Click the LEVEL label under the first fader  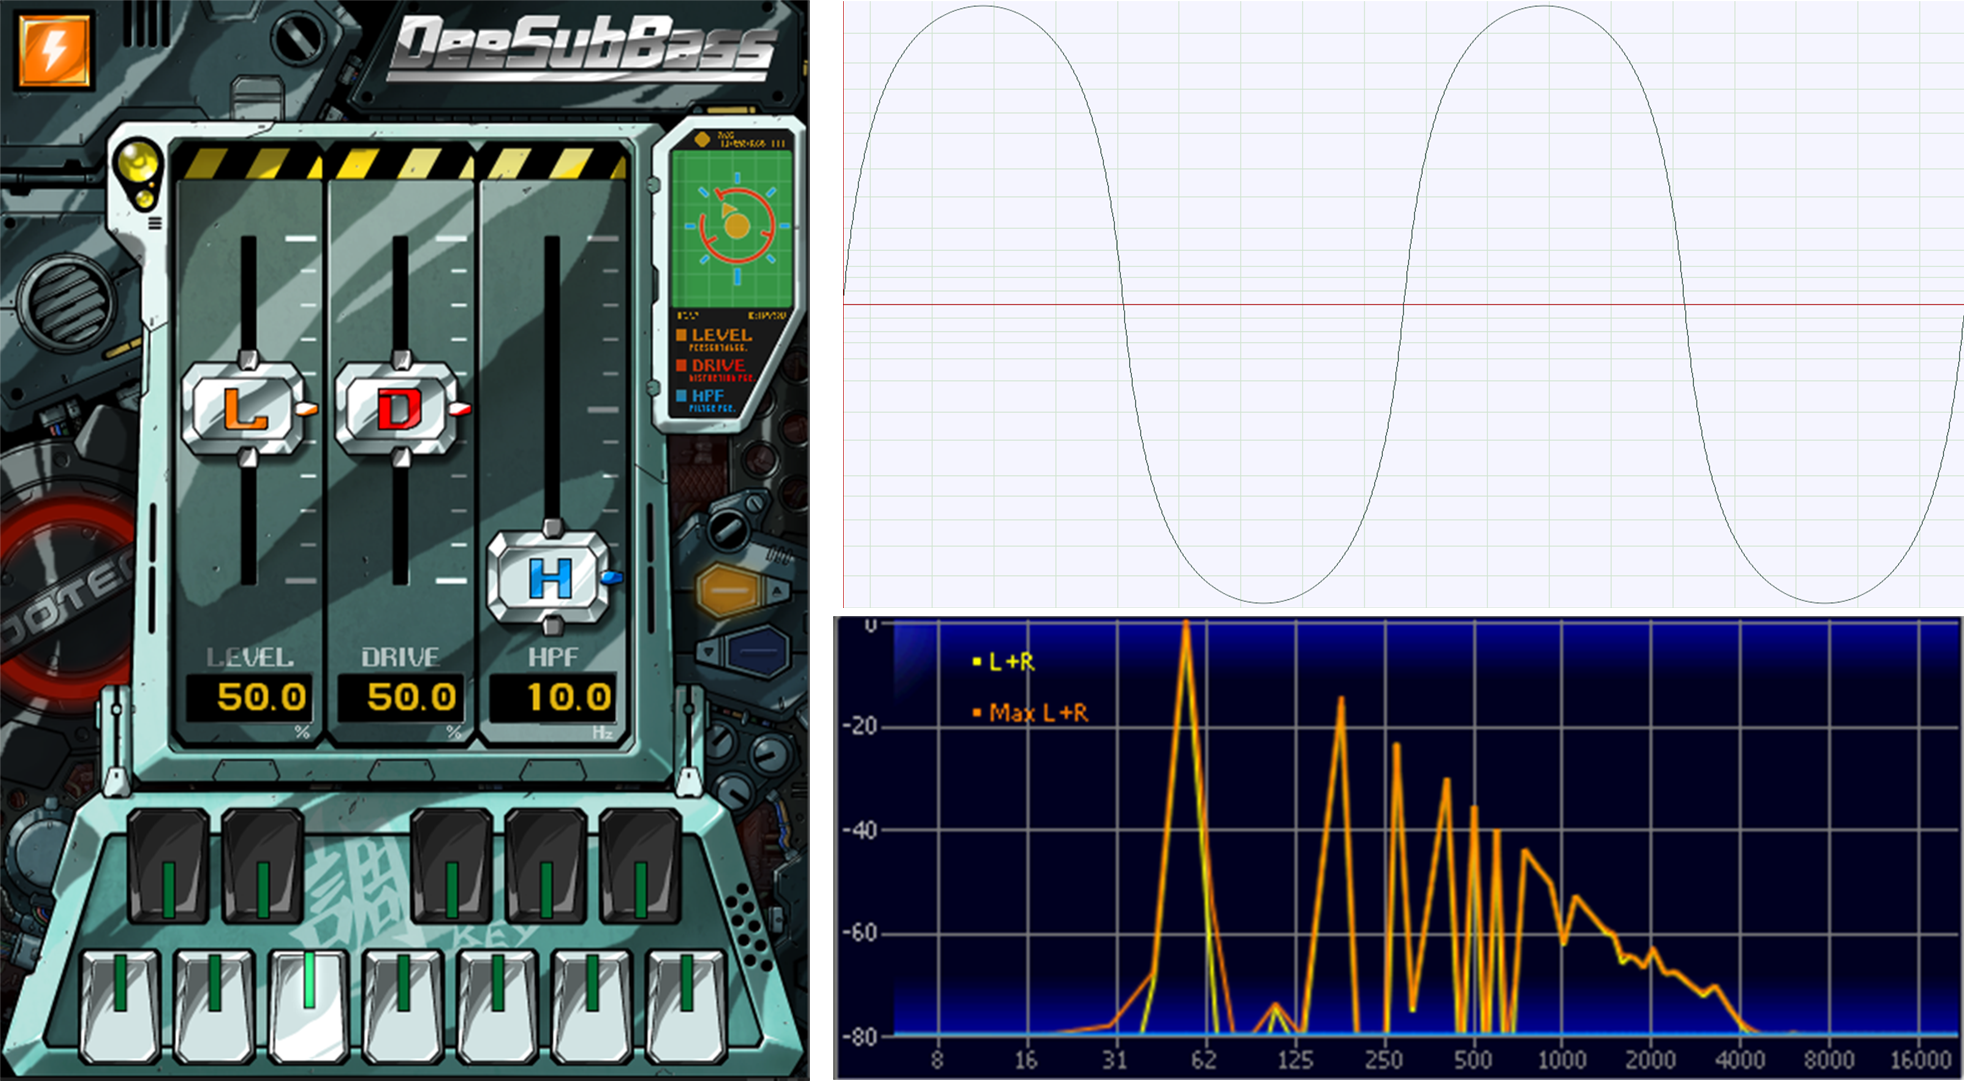[250, 657]
